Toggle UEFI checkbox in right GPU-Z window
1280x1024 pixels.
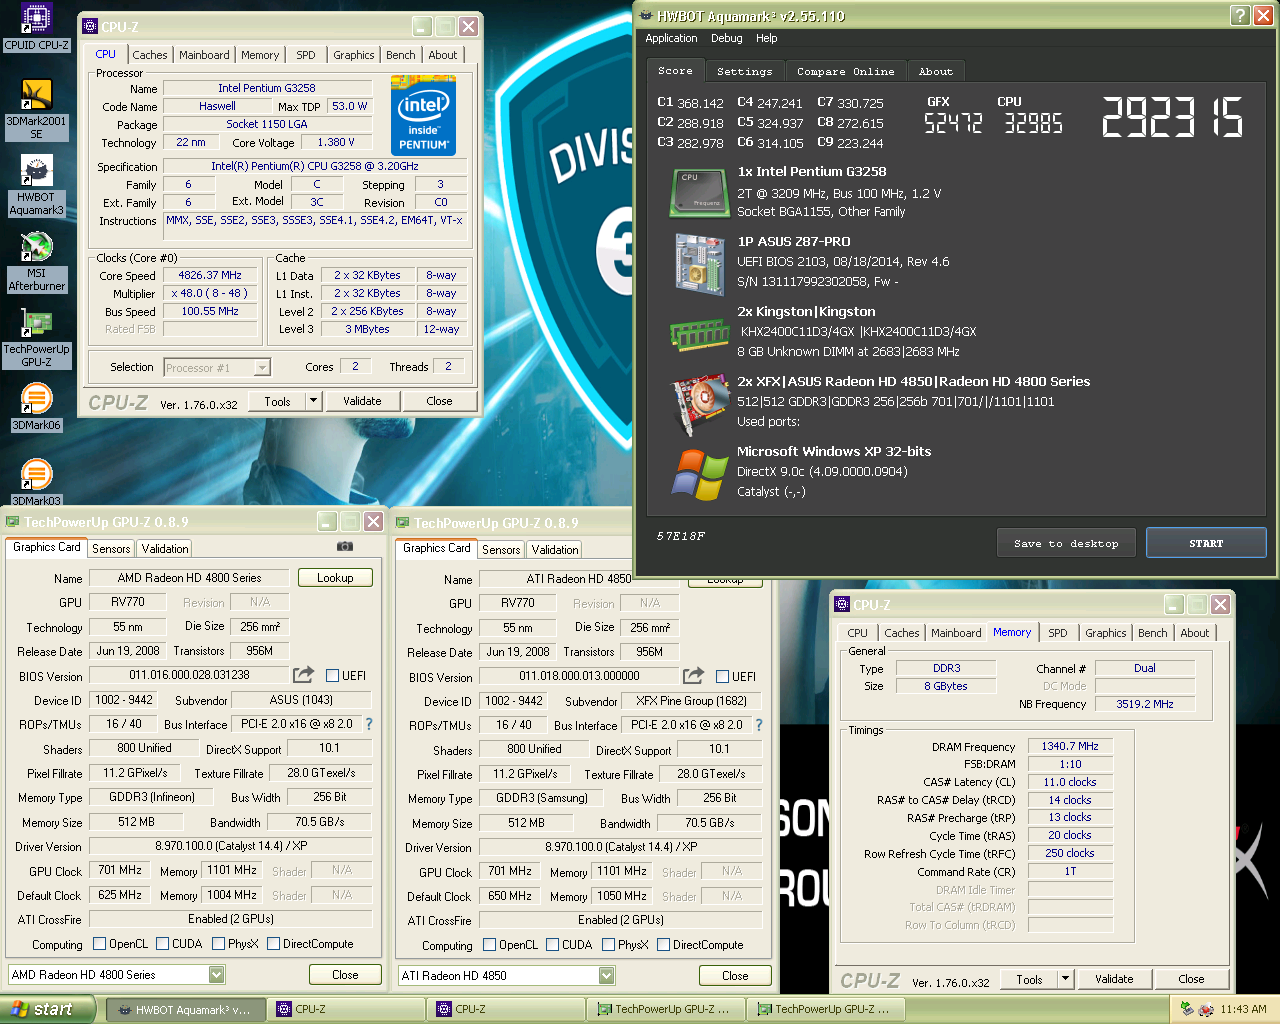tap(723, 676)
